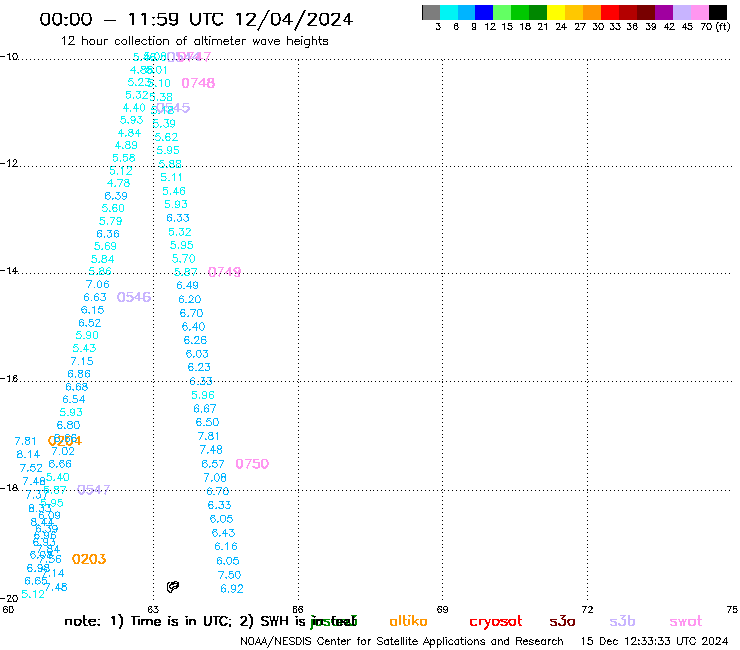This screenshot has height=650, width=740.
Task: Click the wave height value 7.02
Action: point(63,451)
